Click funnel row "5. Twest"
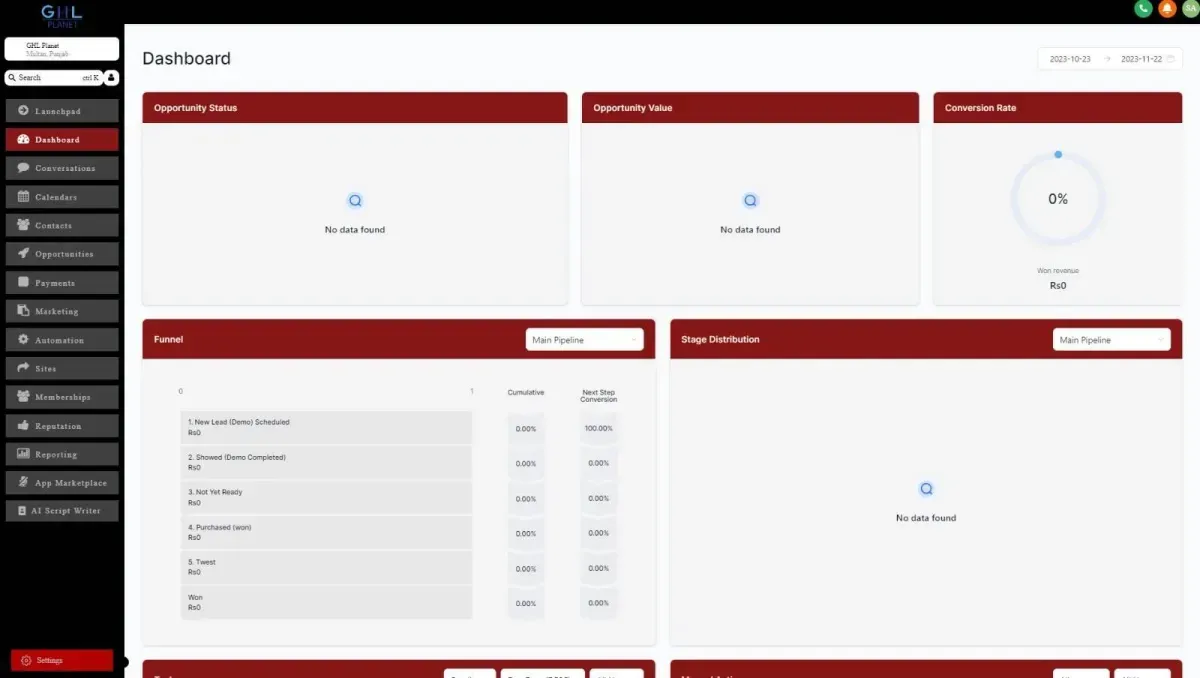 coord(326,568)
